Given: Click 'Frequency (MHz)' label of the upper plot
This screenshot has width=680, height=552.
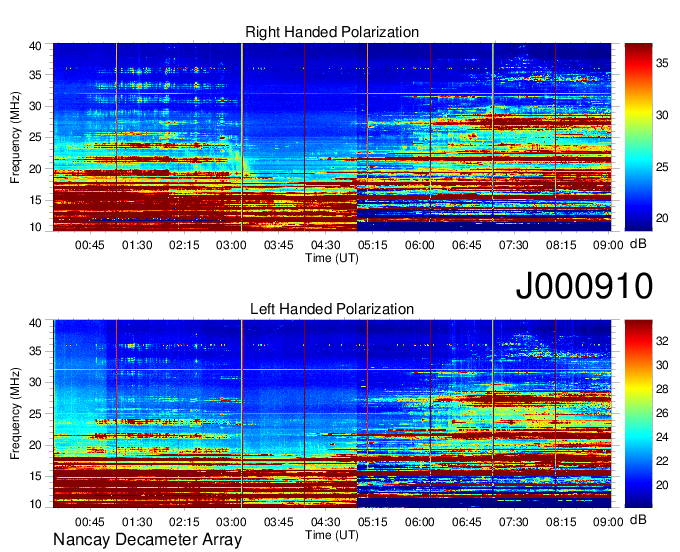Looking at the screenshot, I should coord(15,137).
